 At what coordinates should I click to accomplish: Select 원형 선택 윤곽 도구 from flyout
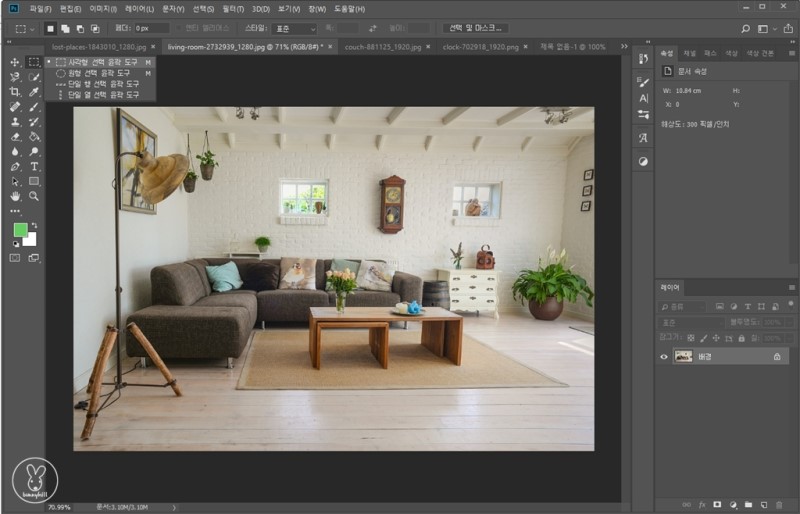pyautogui.click(x=97, y=73)
